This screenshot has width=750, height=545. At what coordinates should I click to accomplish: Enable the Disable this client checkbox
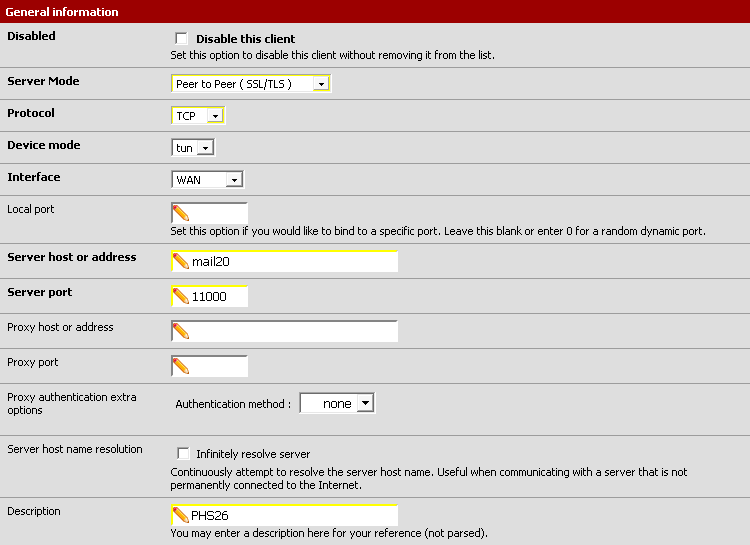(x=182, y=38)
